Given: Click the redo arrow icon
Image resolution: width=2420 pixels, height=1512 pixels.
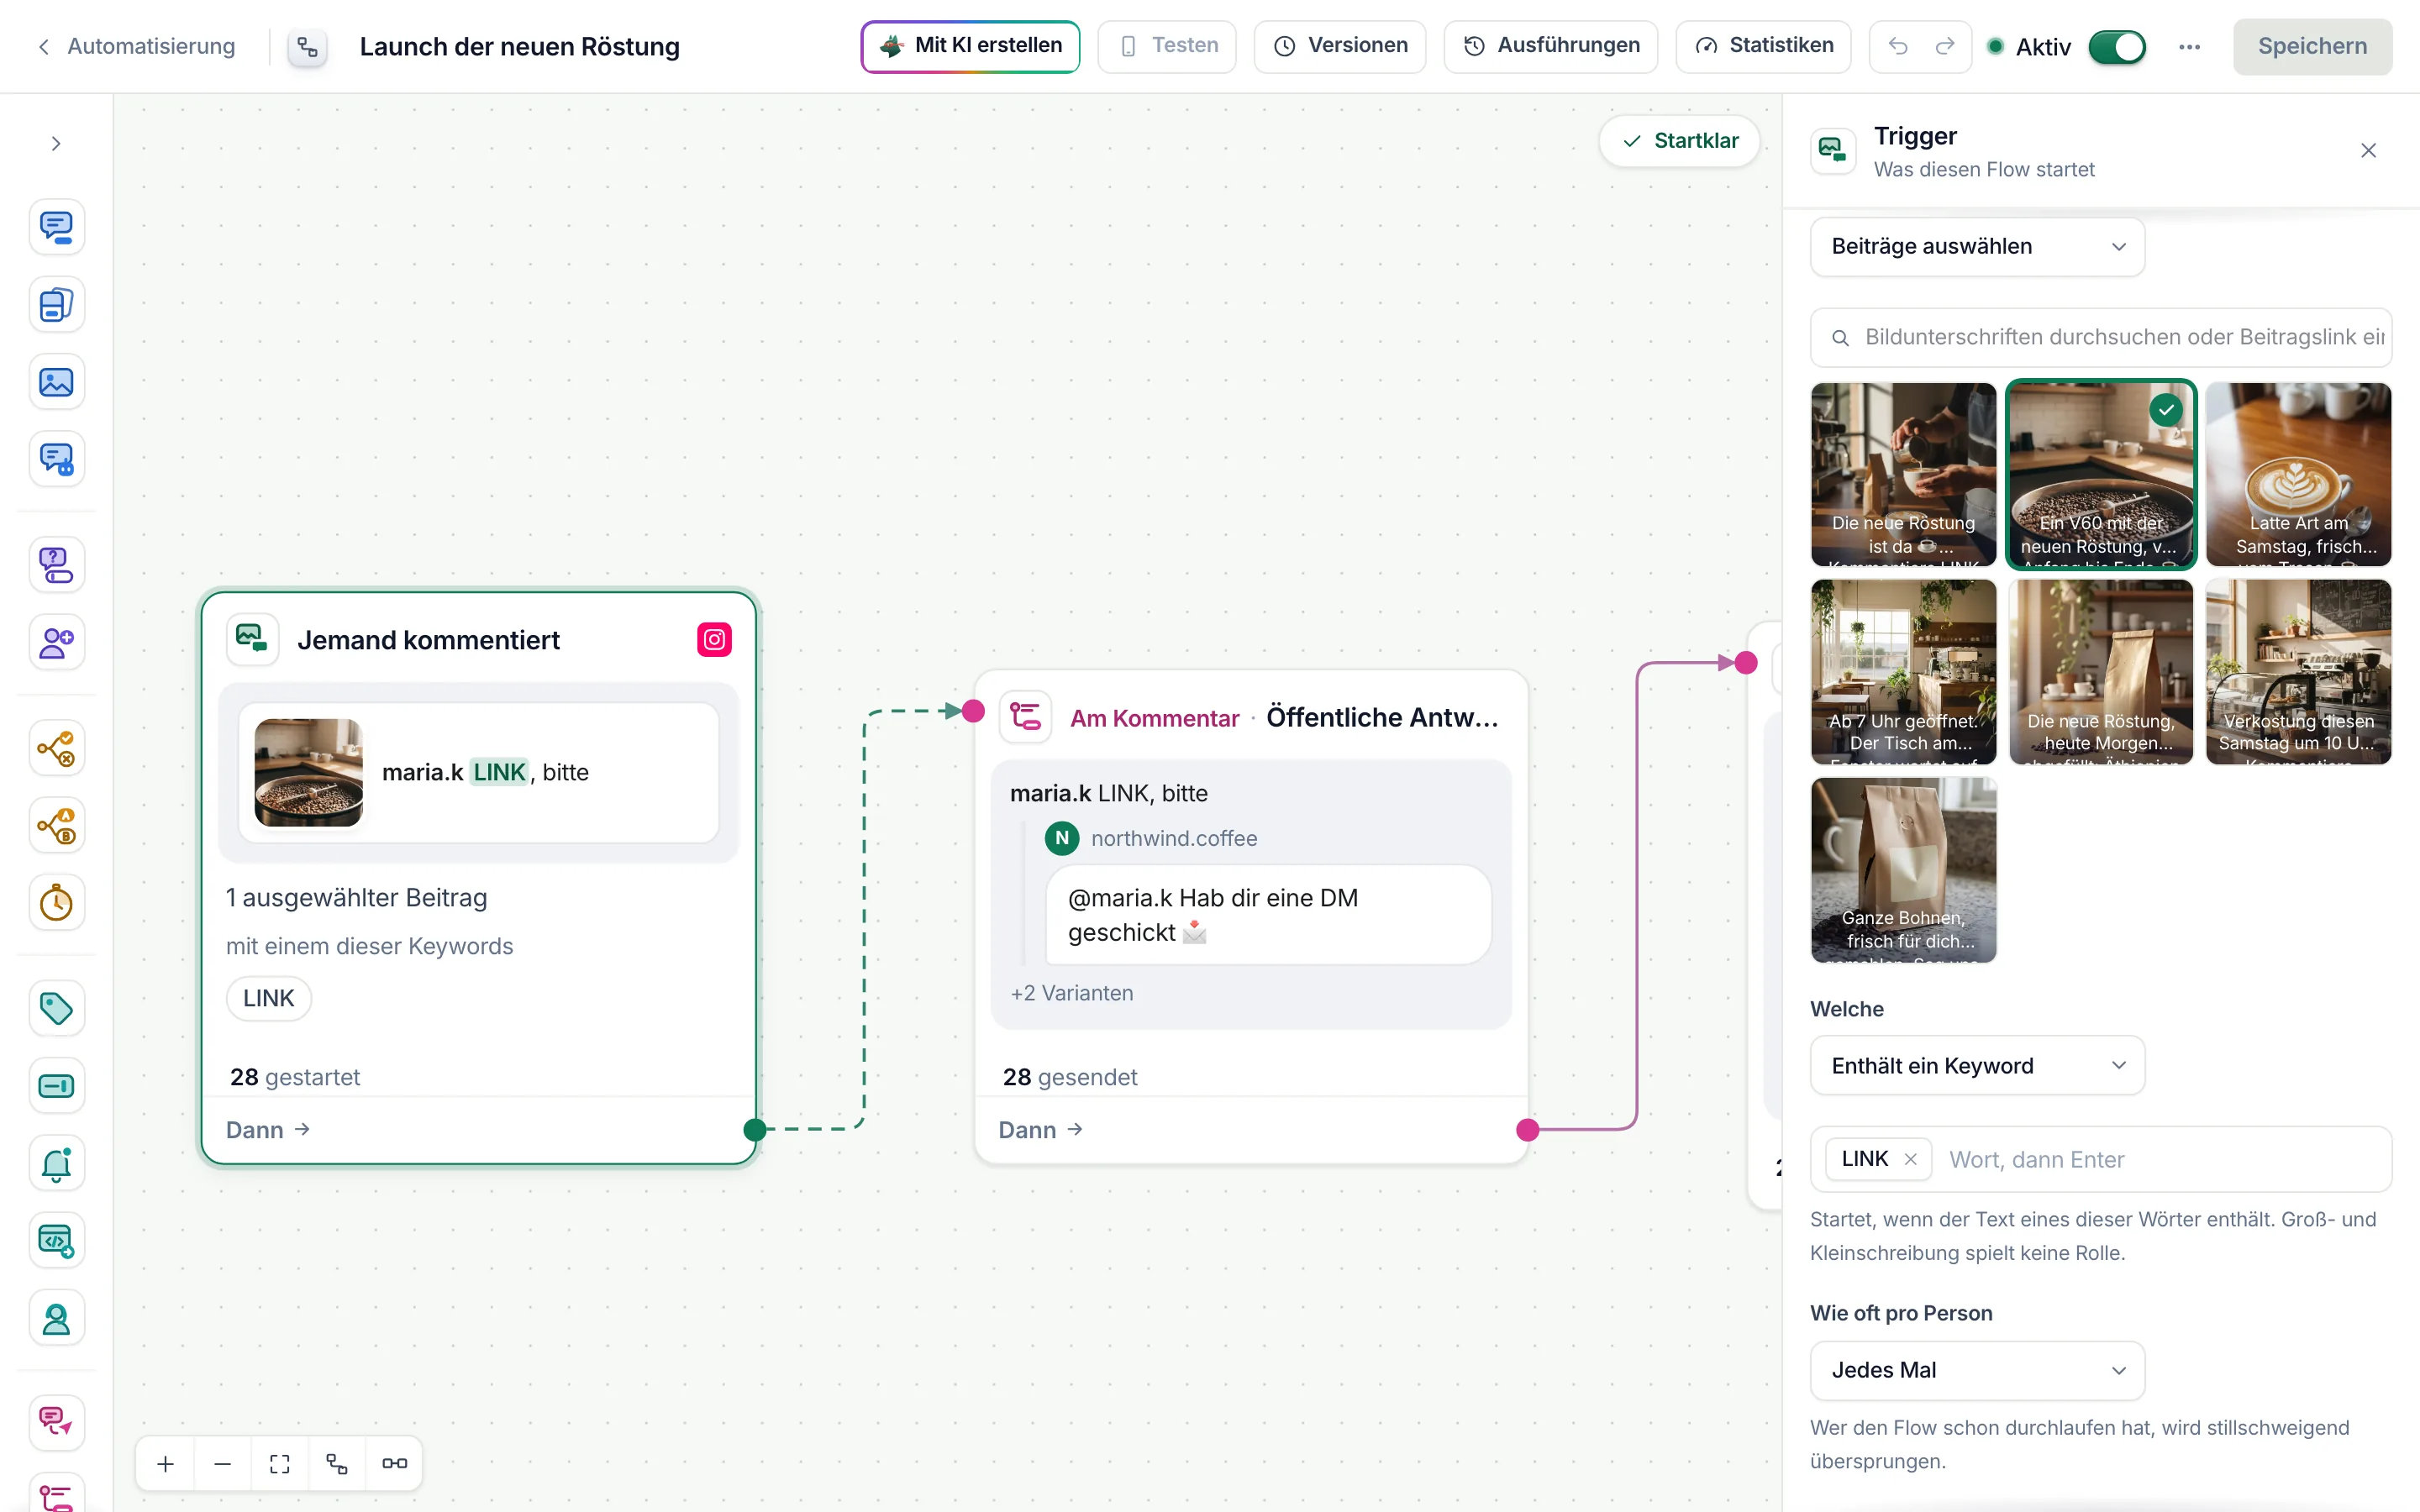Looking at the screenshot, I should [1945, 46].
